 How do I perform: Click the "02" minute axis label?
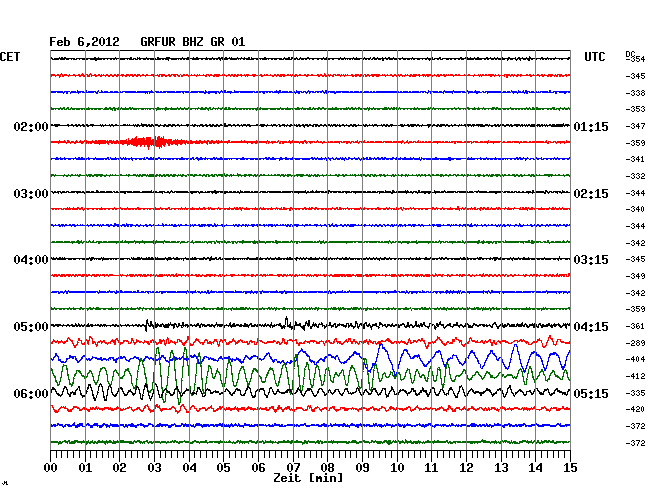click(x=119, y=468)
